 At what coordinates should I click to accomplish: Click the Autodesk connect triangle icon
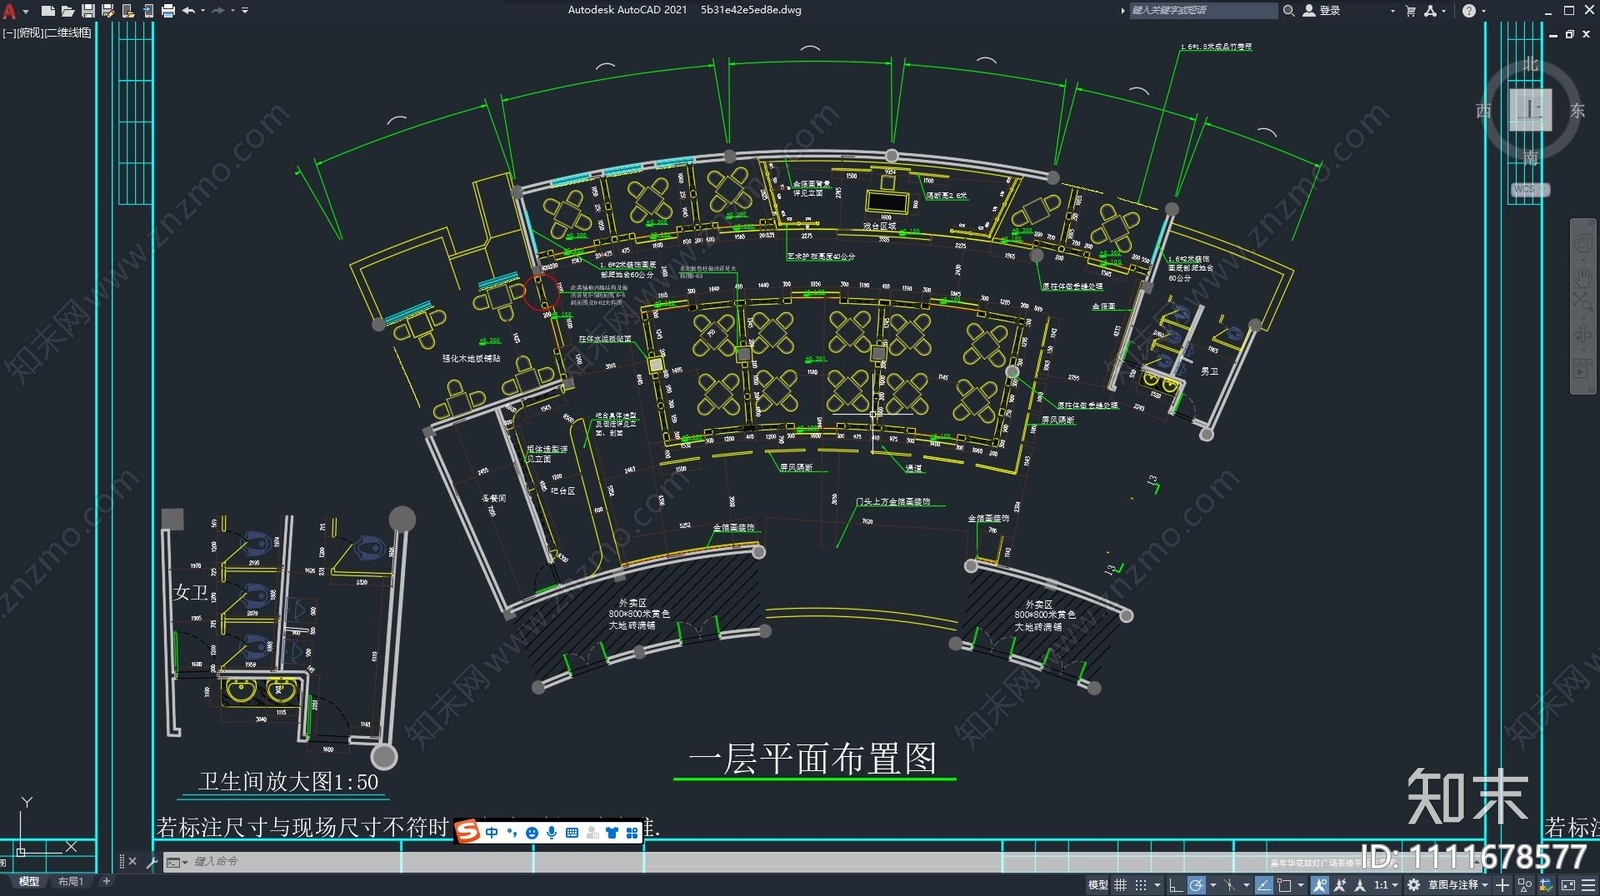point(1430,10)
